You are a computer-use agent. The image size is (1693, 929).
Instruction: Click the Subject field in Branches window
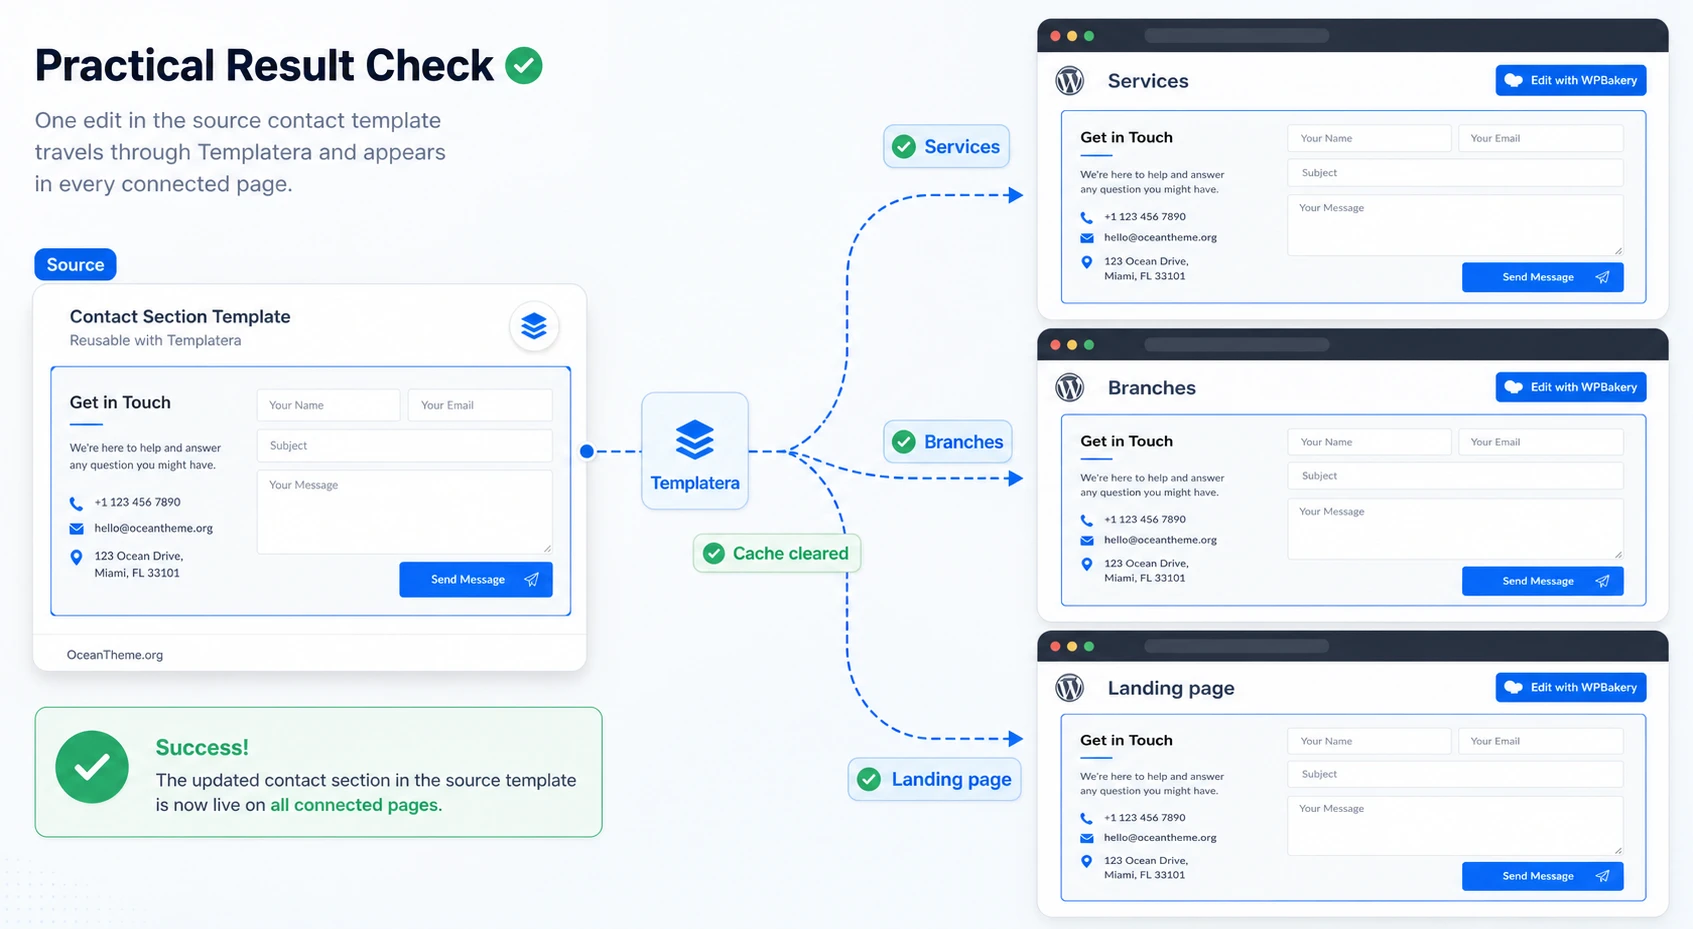tap(1456, 476)
